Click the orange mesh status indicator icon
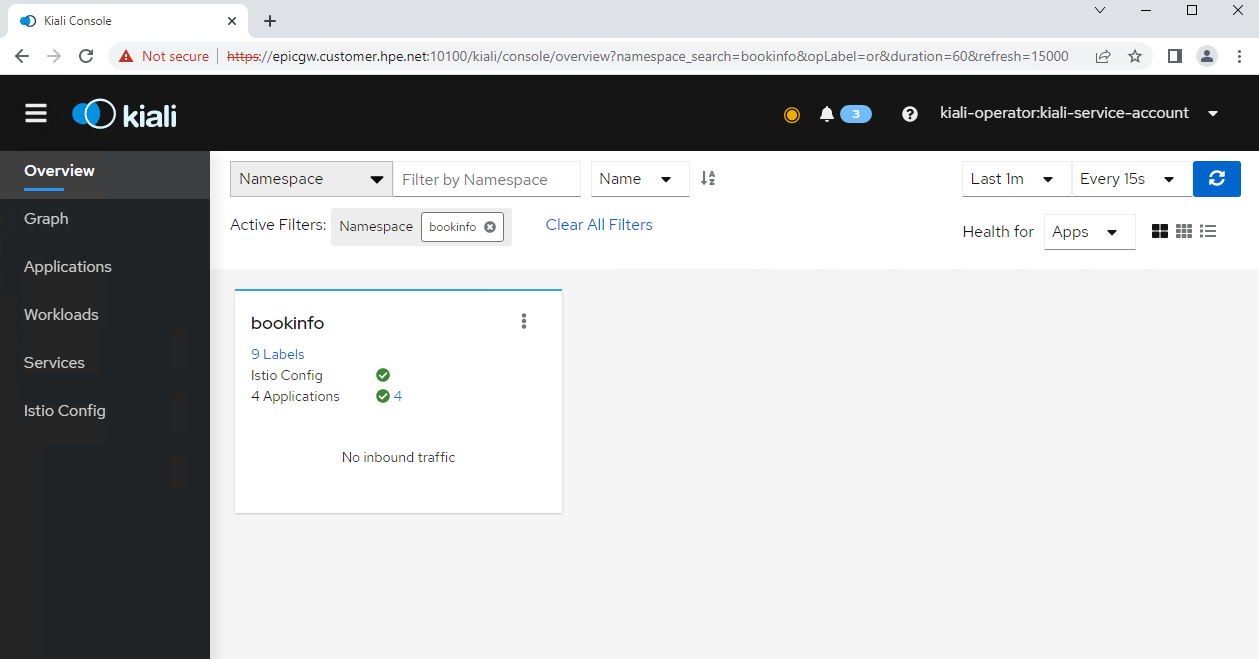Image resolution: width=1259 pixels, height=659 pixels. (792, 114)
